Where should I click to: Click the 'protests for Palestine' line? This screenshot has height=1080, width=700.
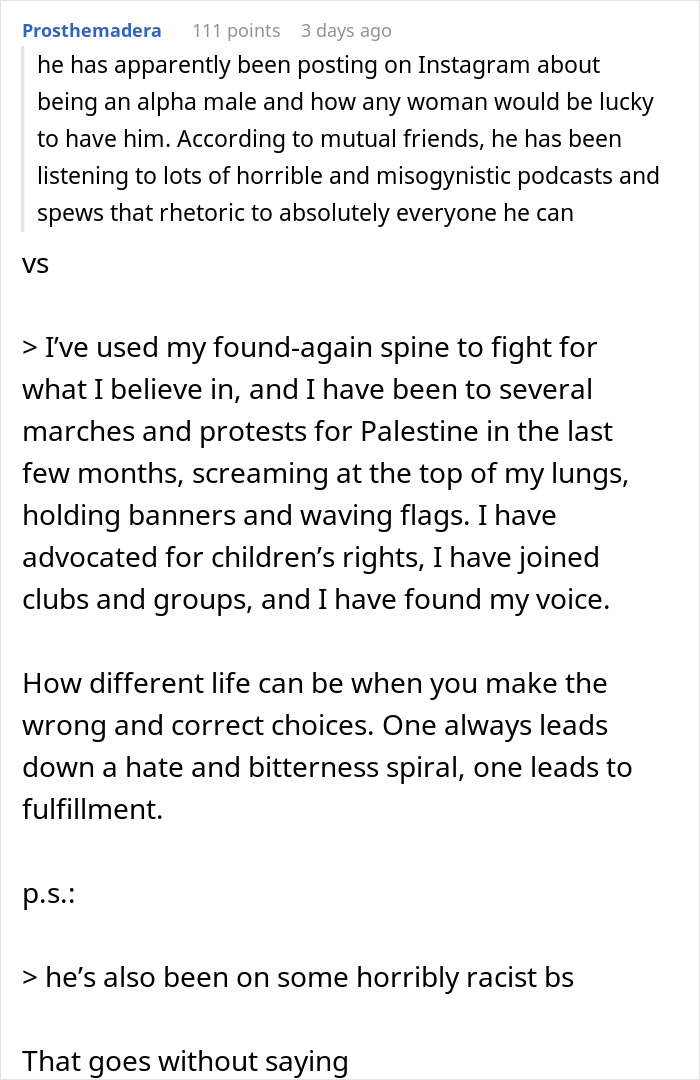pyautogui.click(x=317, y=432)
